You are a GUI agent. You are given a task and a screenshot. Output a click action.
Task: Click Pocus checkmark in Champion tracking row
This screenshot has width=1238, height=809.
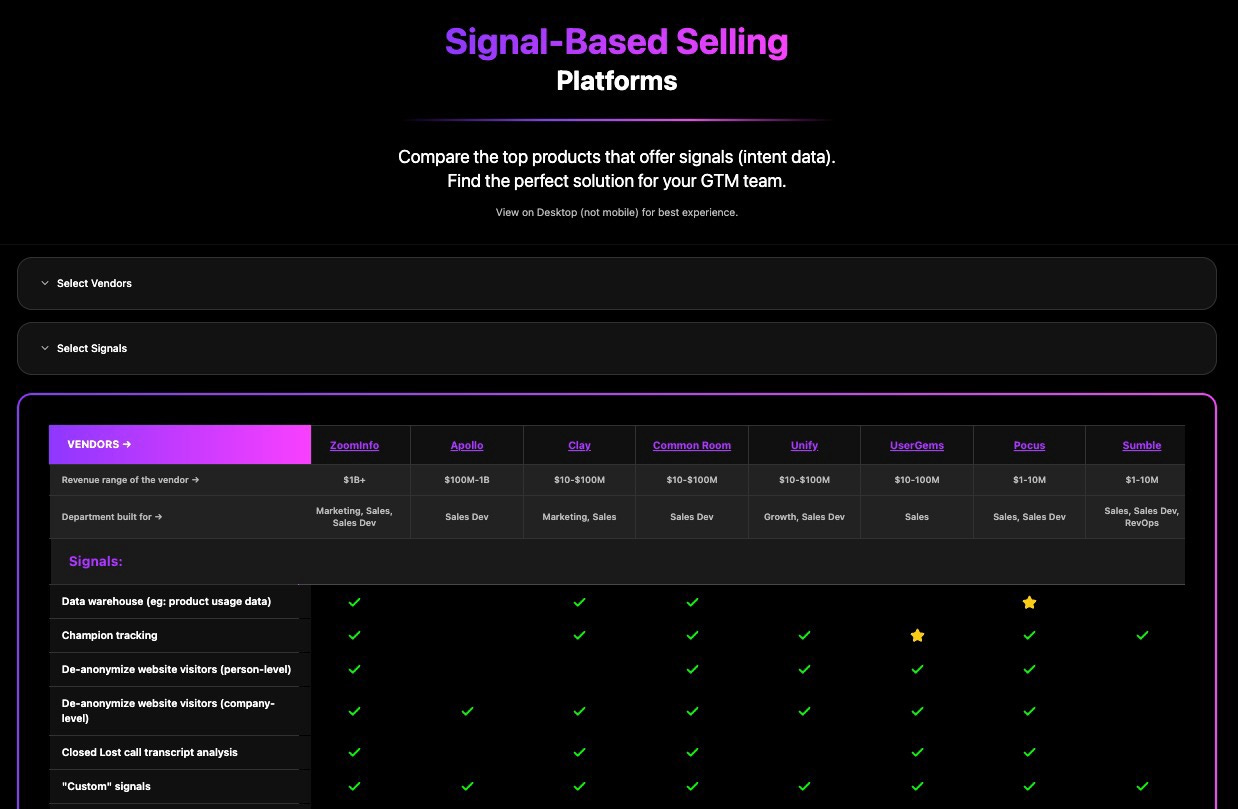coord(1029,635)
